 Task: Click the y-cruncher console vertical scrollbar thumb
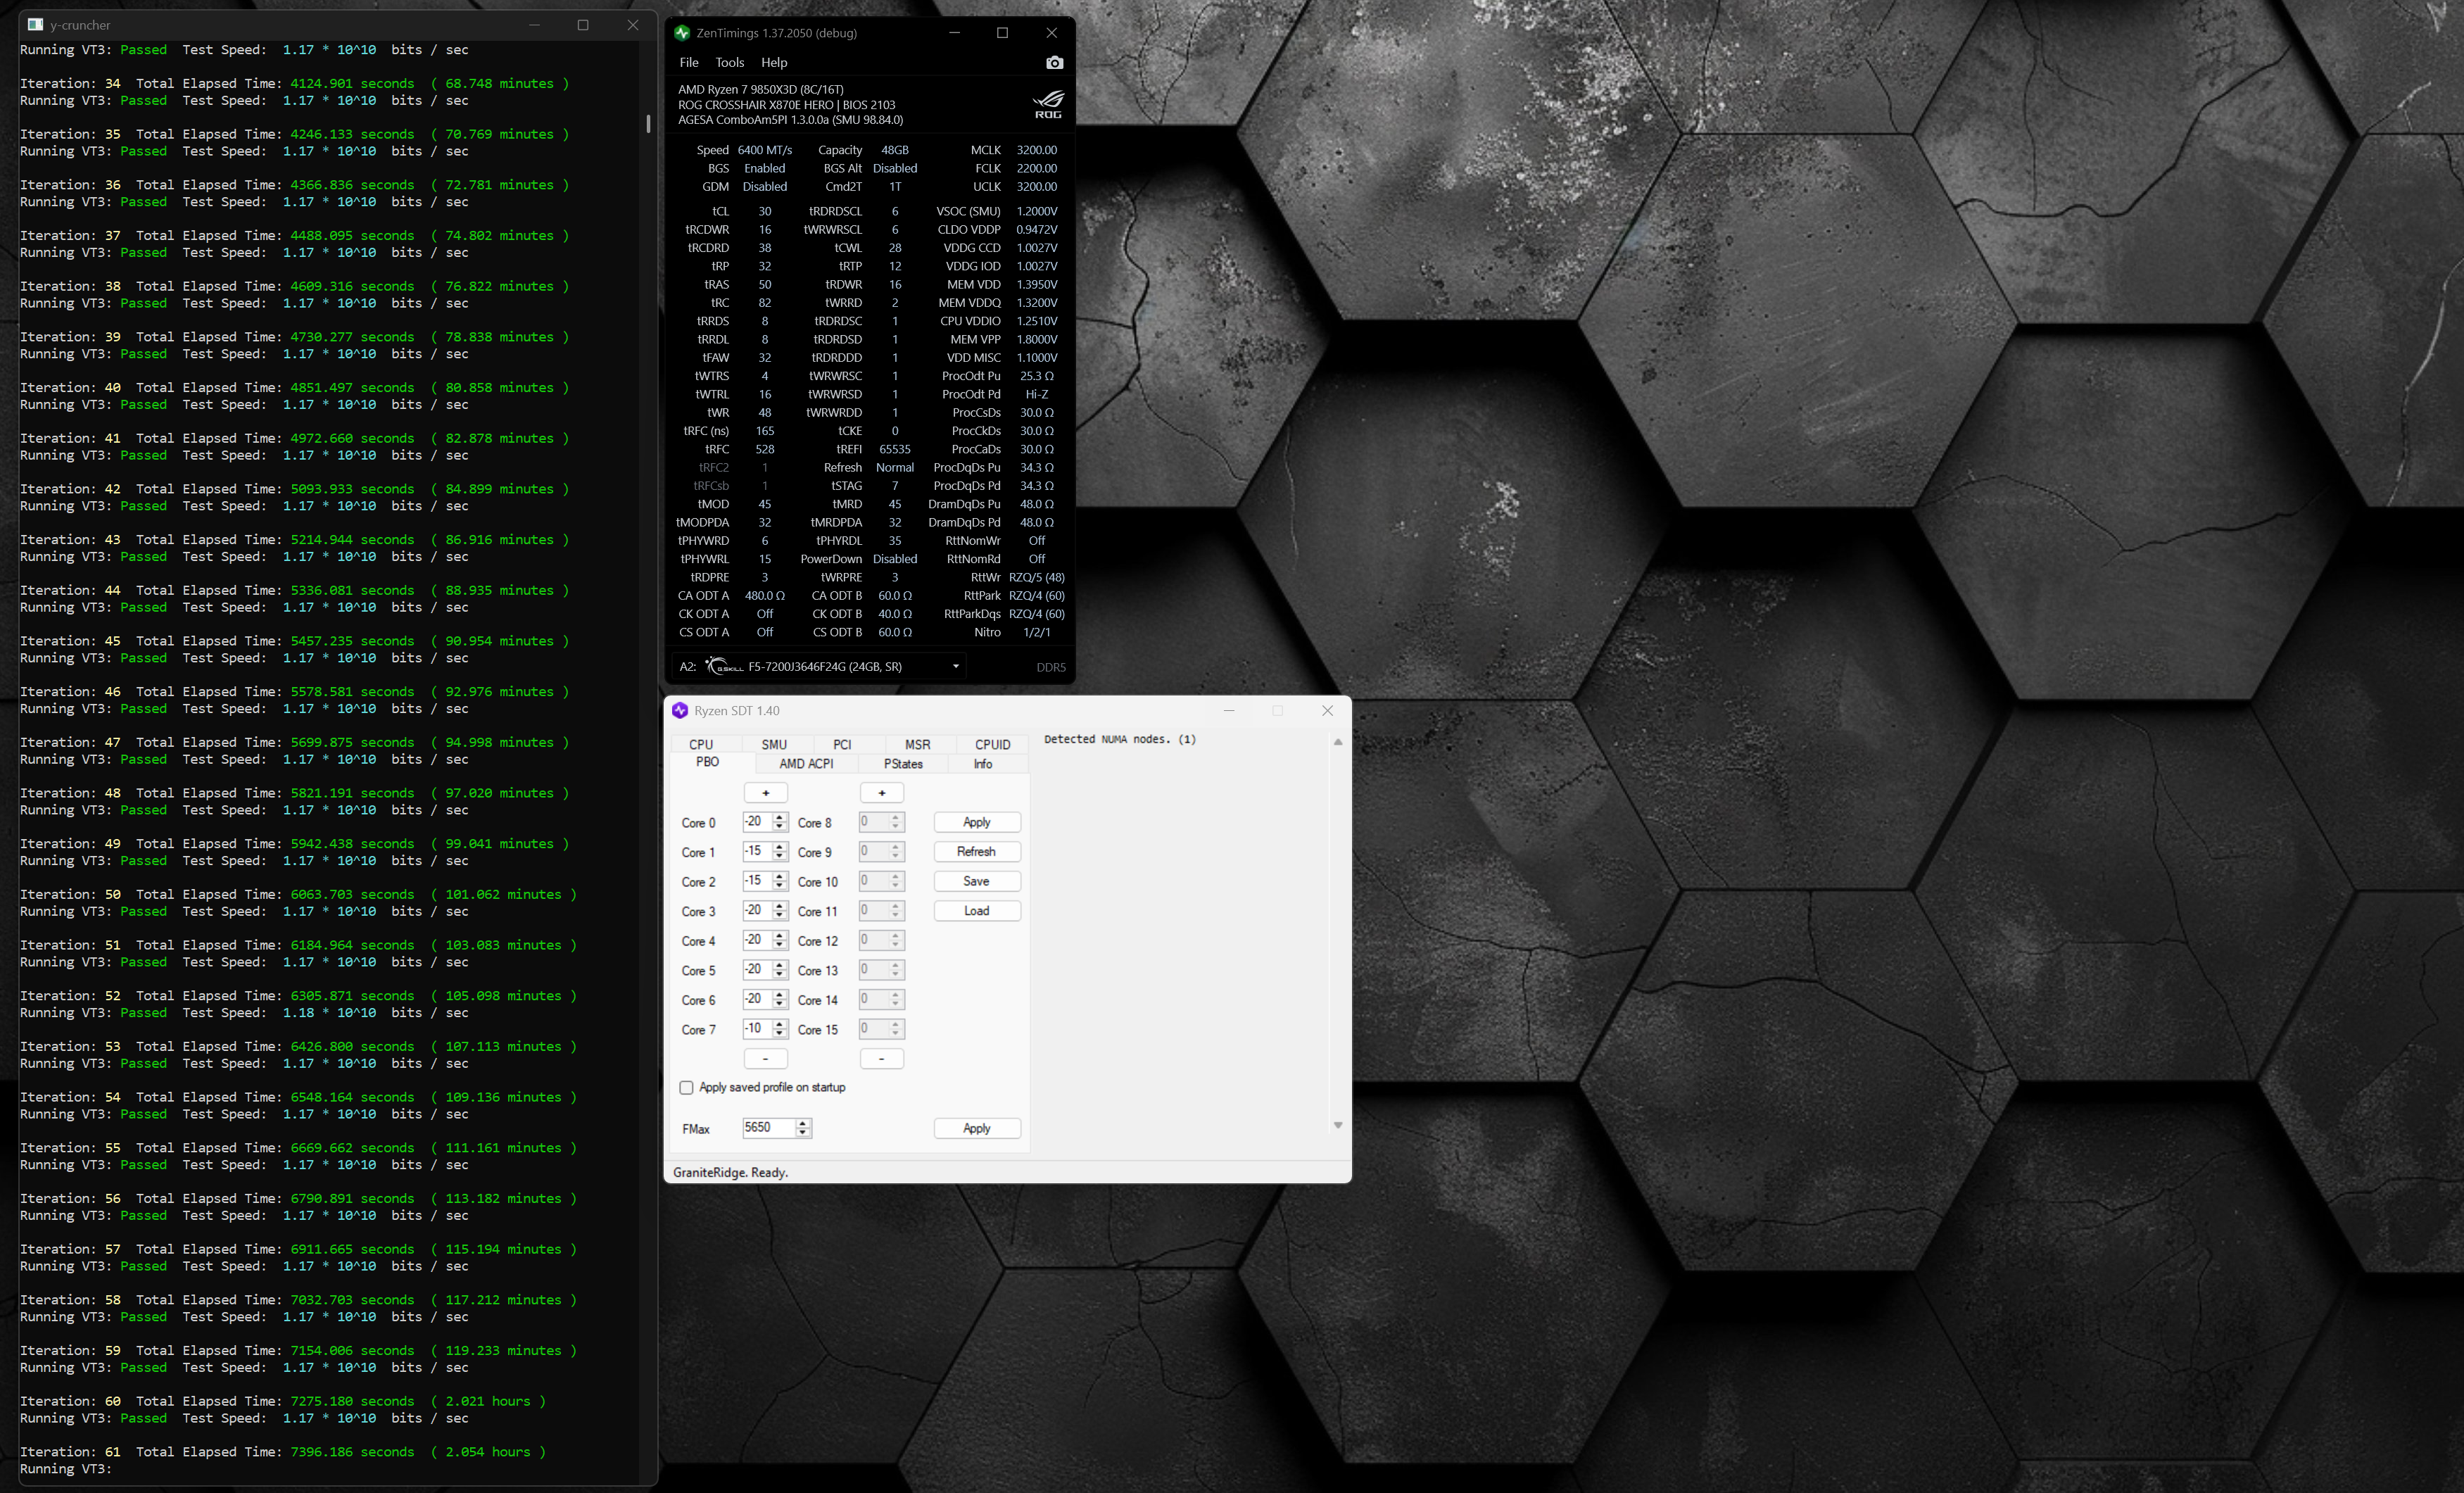tap(648, 123)
